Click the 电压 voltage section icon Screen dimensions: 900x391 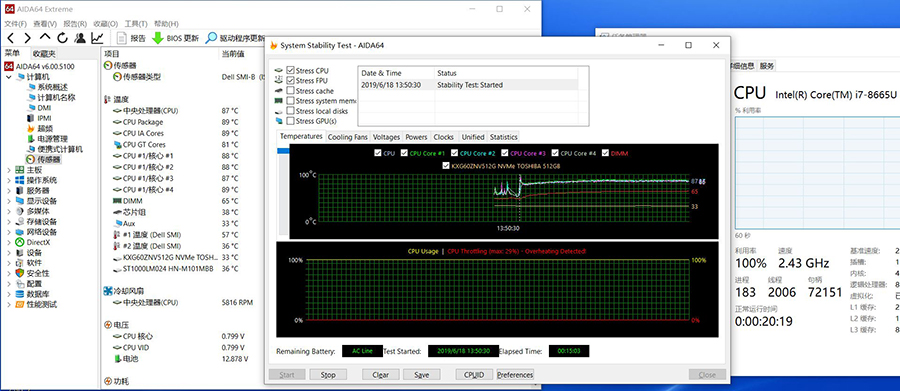108,325
